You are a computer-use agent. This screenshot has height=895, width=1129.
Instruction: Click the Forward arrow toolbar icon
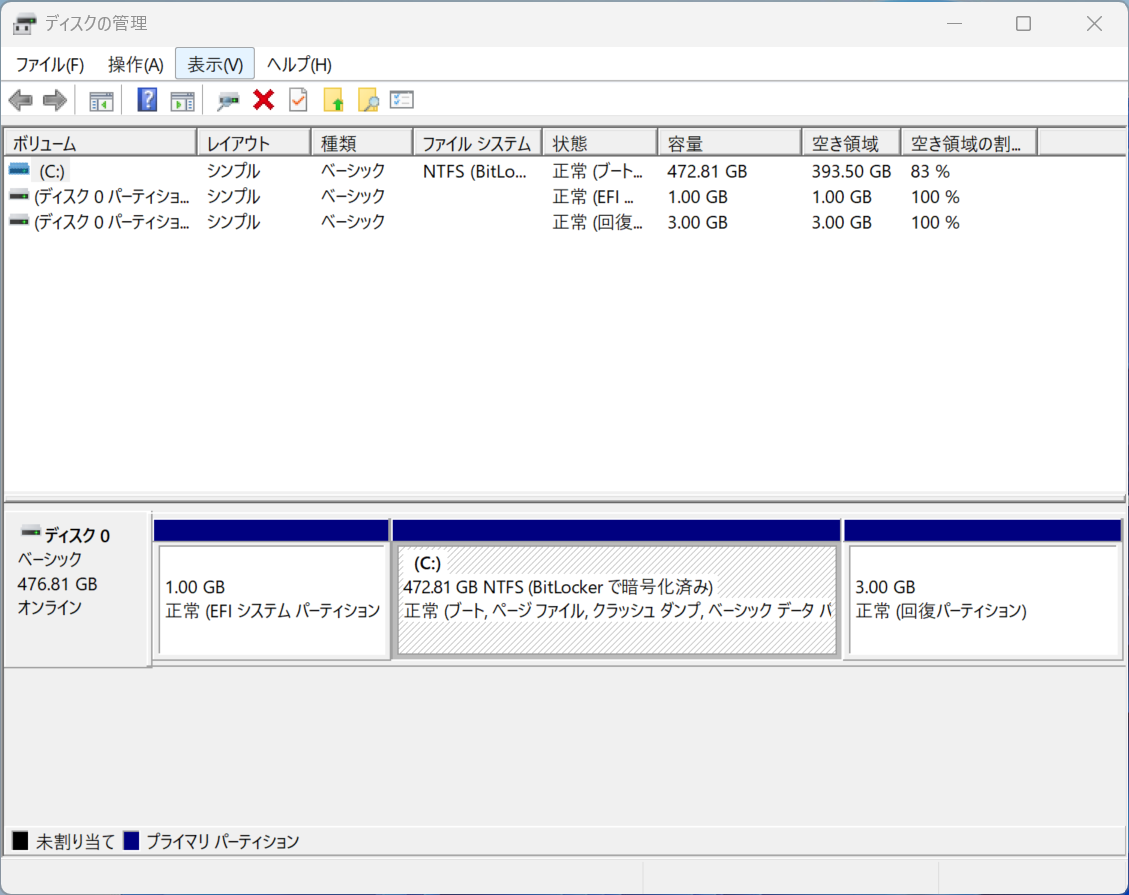[55, 100]
